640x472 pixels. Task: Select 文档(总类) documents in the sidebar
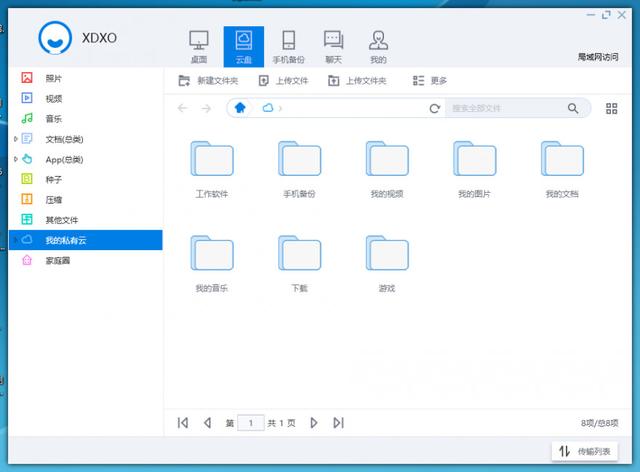pyautogui.click(x=86, y=139)
